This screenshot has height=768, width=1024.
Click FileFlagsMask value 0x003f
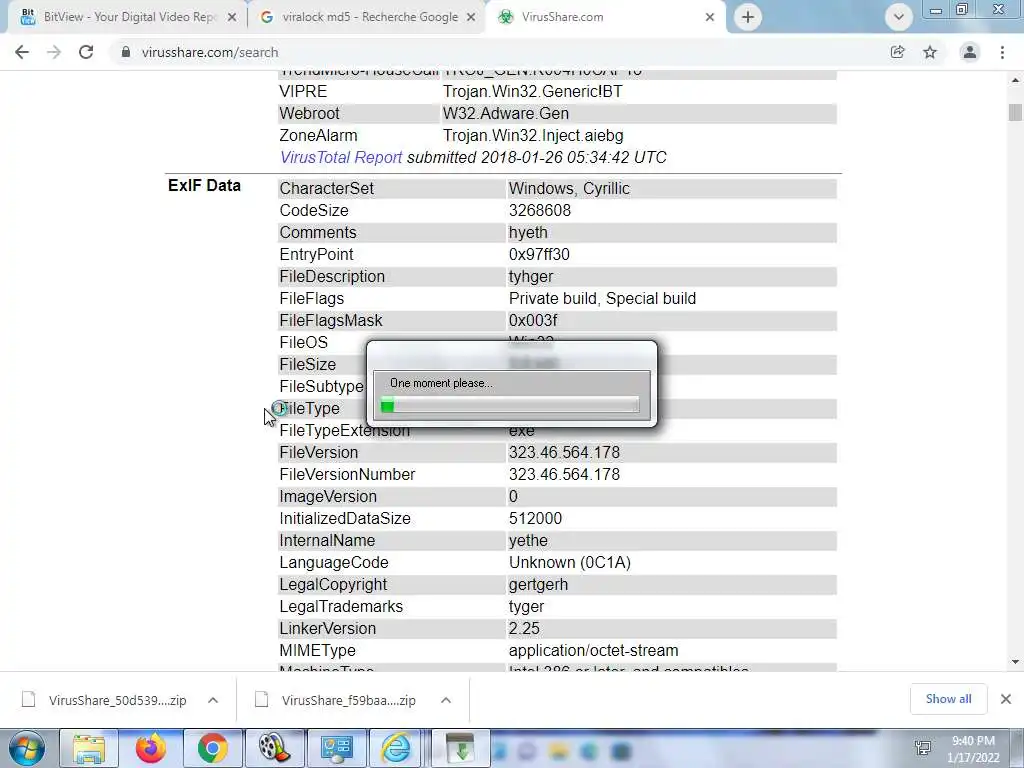pyautogui.click(x=533, y=321)
